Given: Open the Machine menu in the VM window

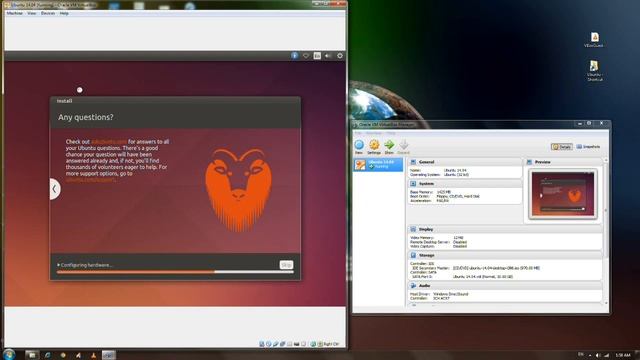Looking at the screenshot, I should click(x=15, y=13).
